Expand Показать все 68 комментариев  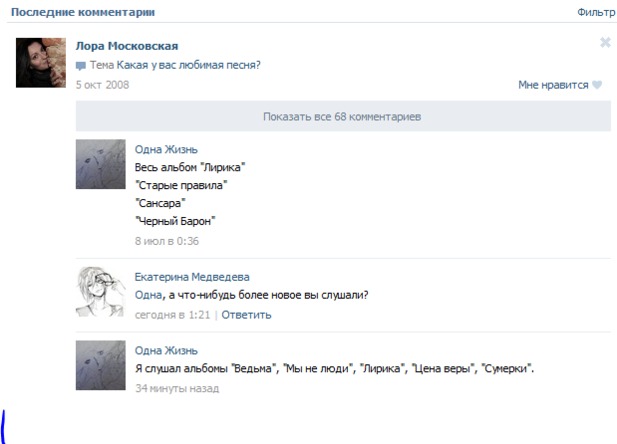point(343,116)
